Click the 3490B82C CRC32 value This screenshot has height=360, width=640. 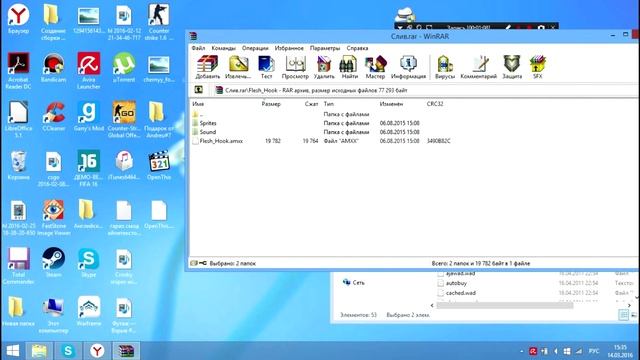click(x=439, y=141)
